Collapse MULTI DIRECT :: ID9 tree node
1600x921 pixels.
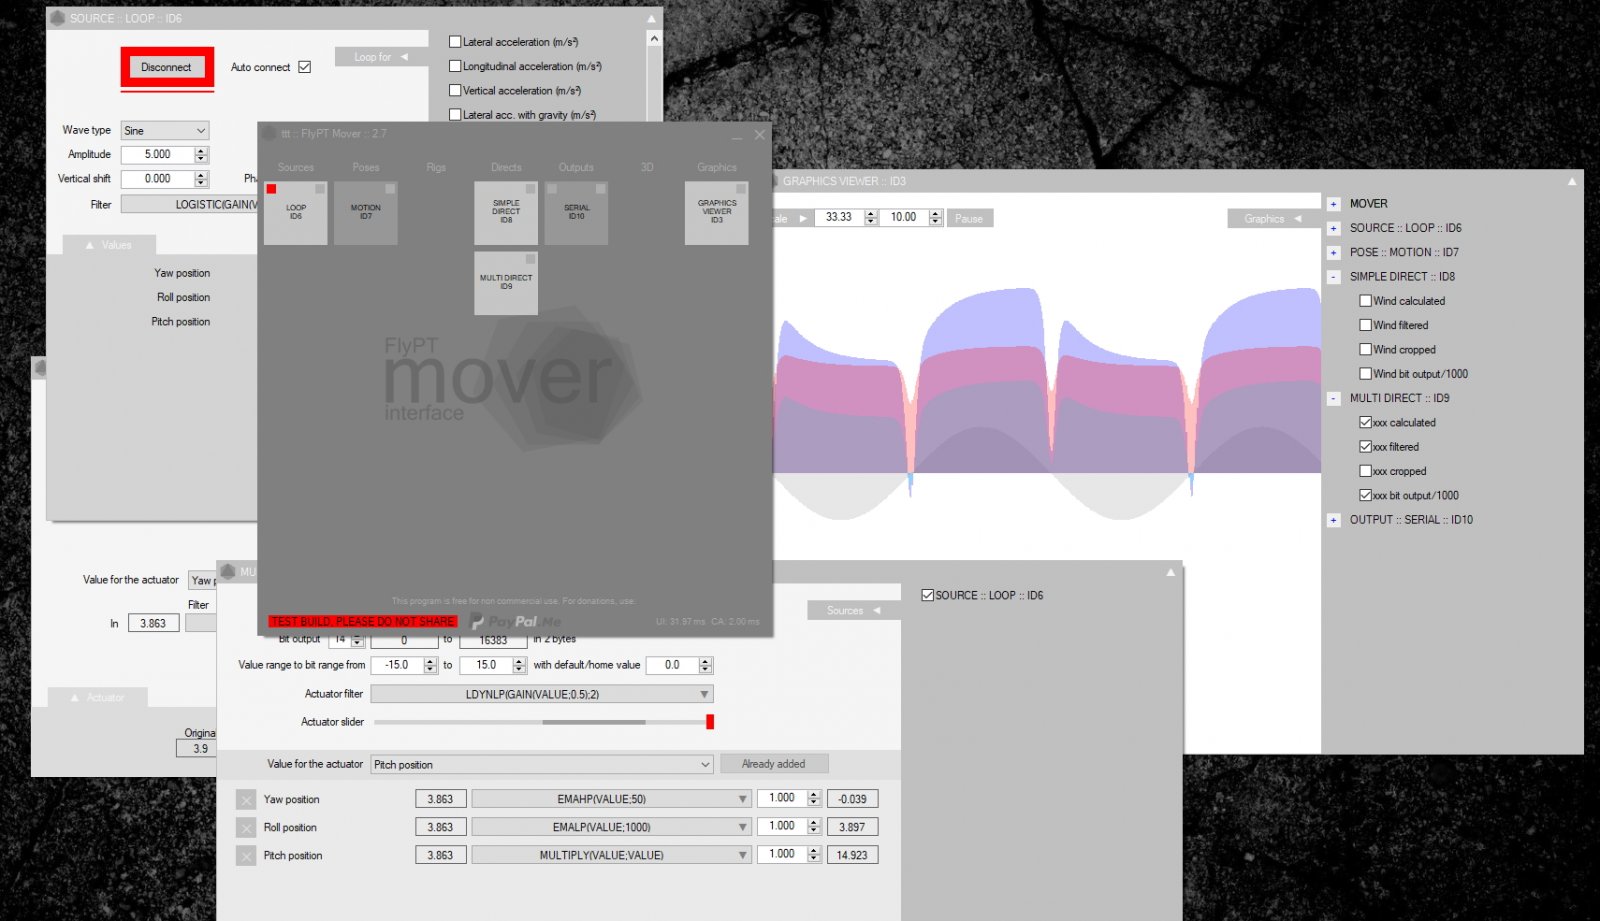point(1333,398)
